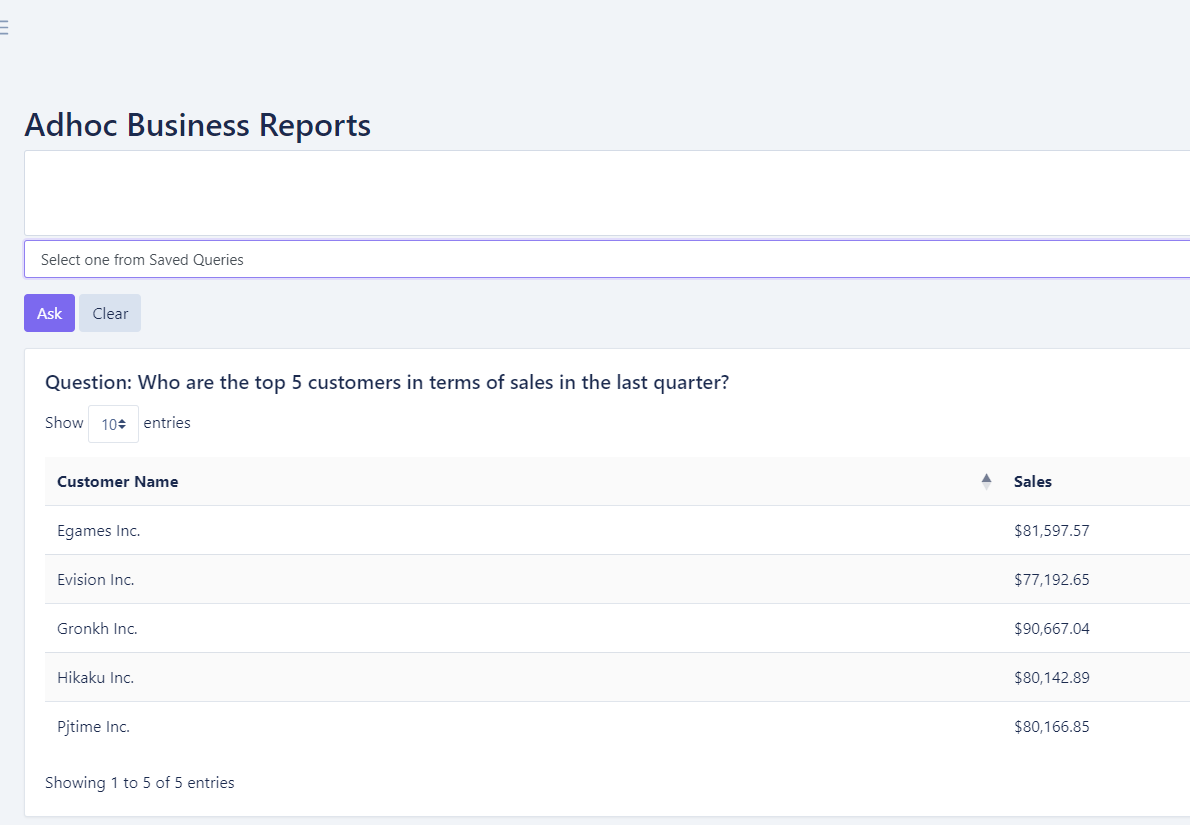
Task: Select the Hikaku Inc. customer cell
Action: click(96, 678)
